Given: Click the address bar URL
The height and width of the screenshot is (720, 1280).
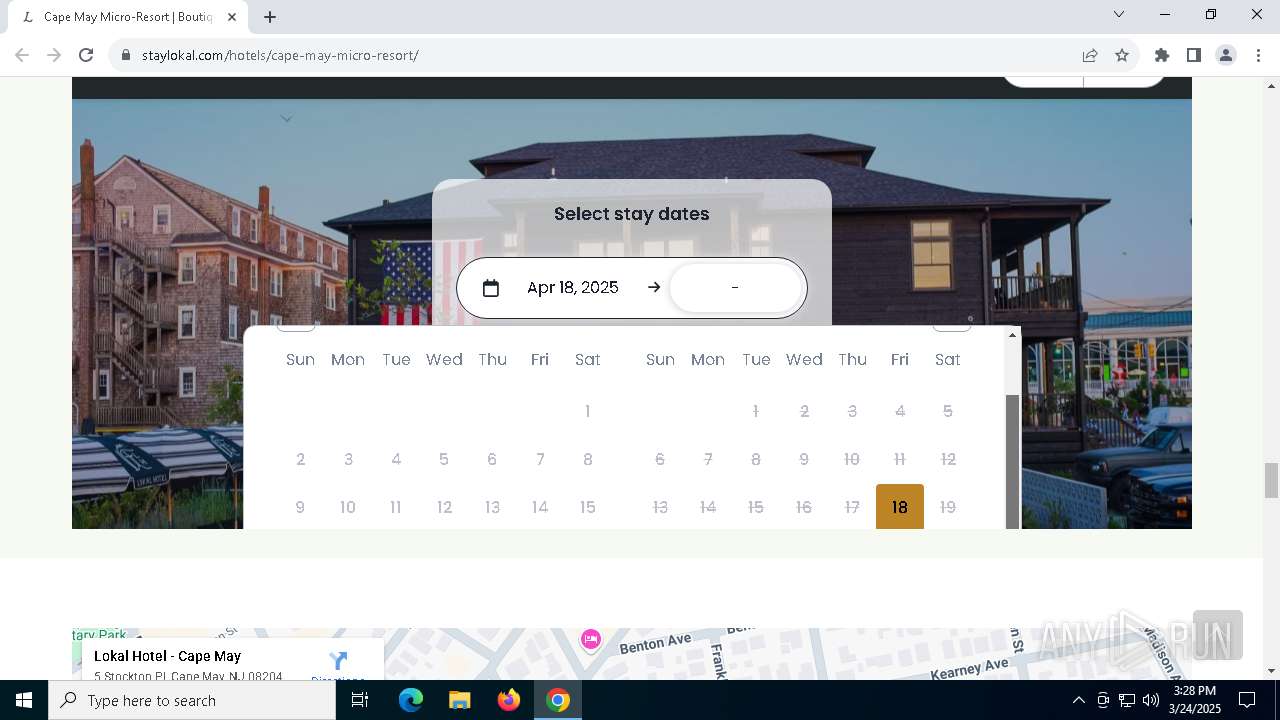Looking at the screenshot, I should 280,55.
